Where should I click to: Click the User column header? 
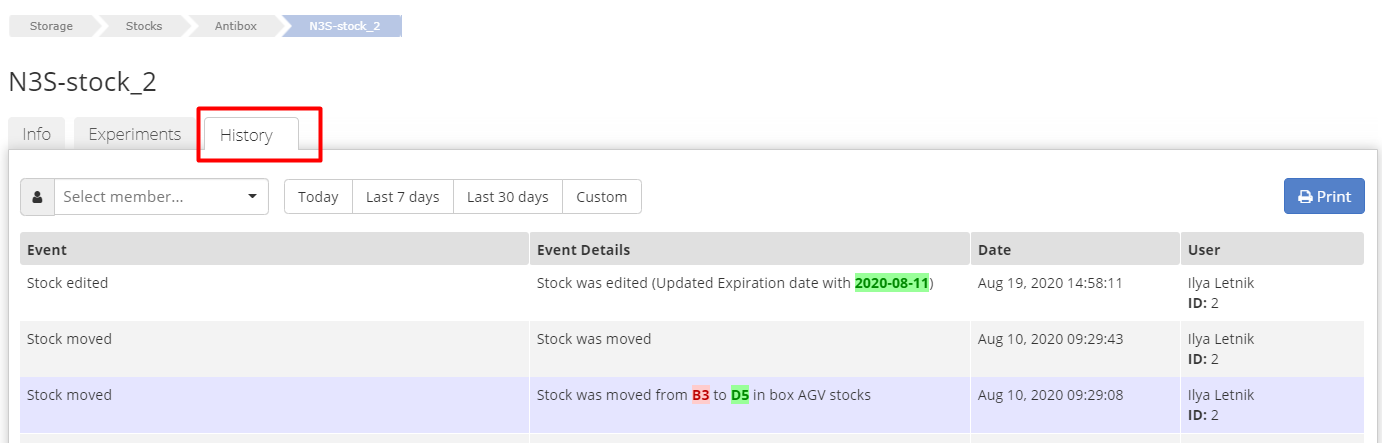click(x=1203, y=249)
